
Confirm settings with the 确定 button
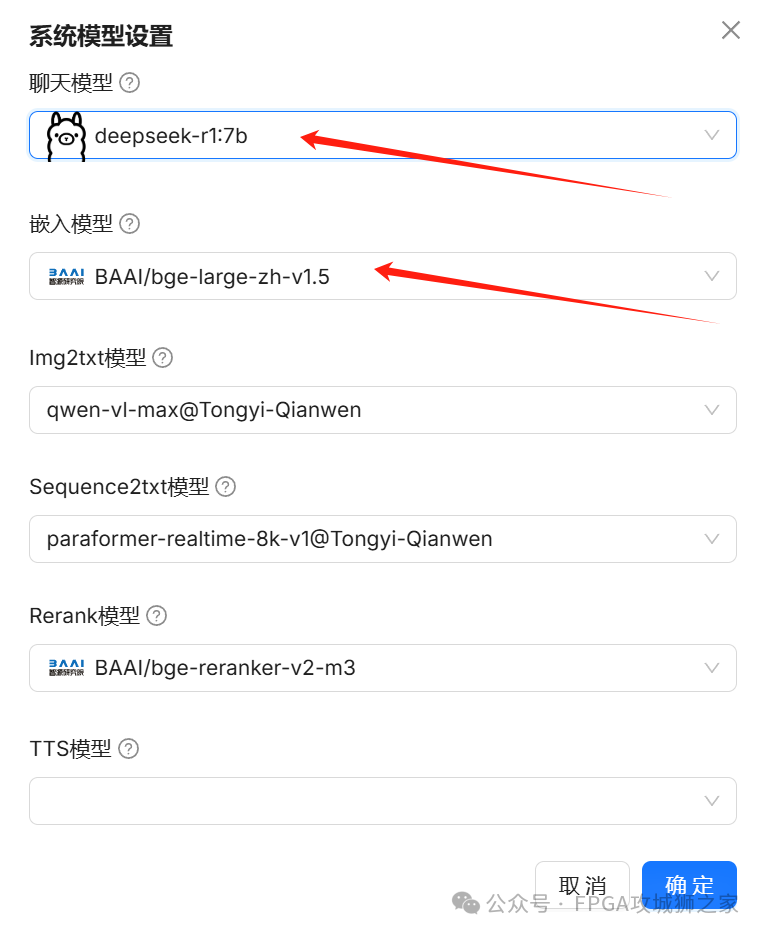(689, 885)
